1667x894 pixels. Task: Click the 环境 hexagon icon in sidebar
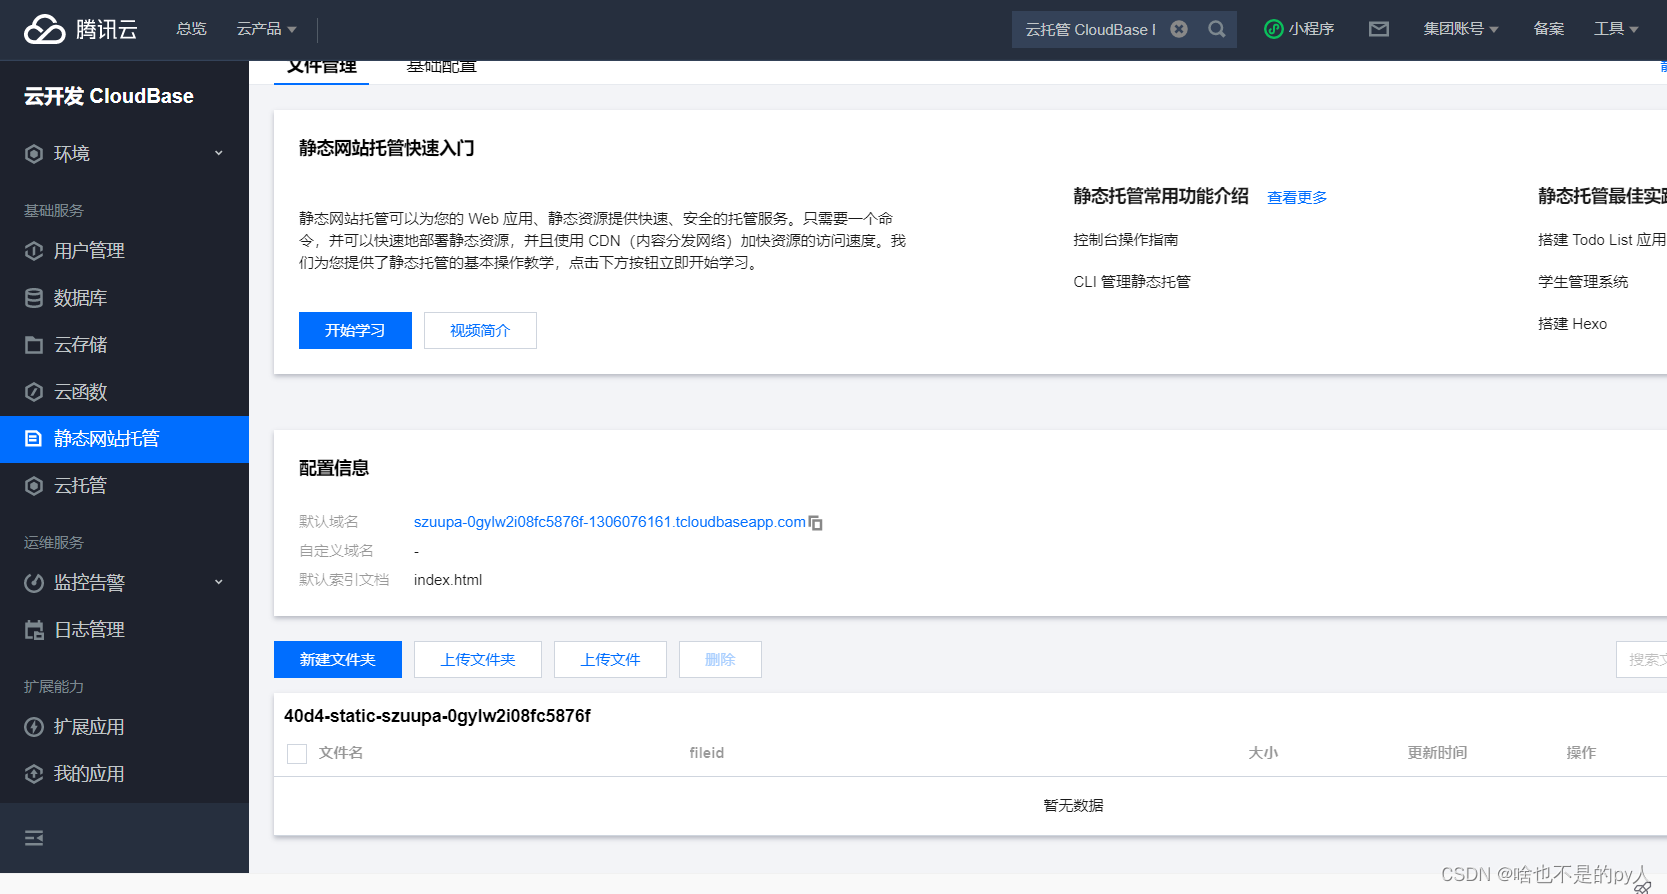34,154
